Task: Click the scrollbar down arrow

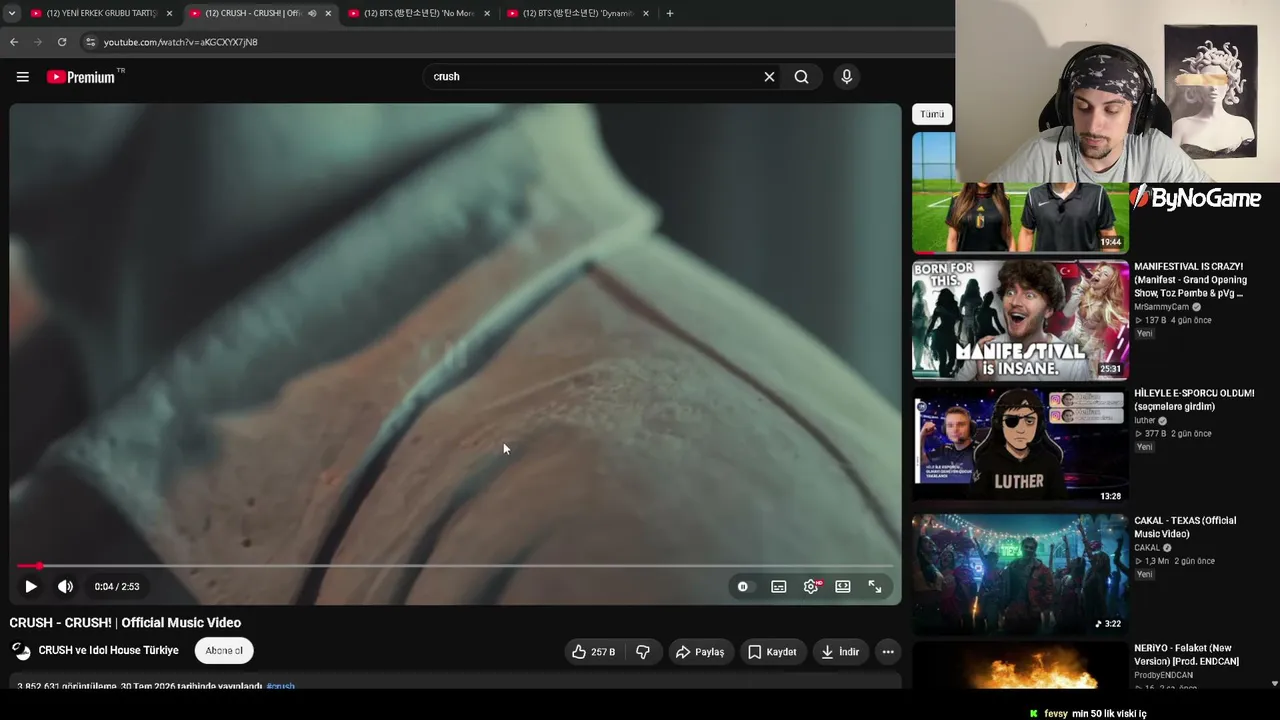Action: point(1274,684)
